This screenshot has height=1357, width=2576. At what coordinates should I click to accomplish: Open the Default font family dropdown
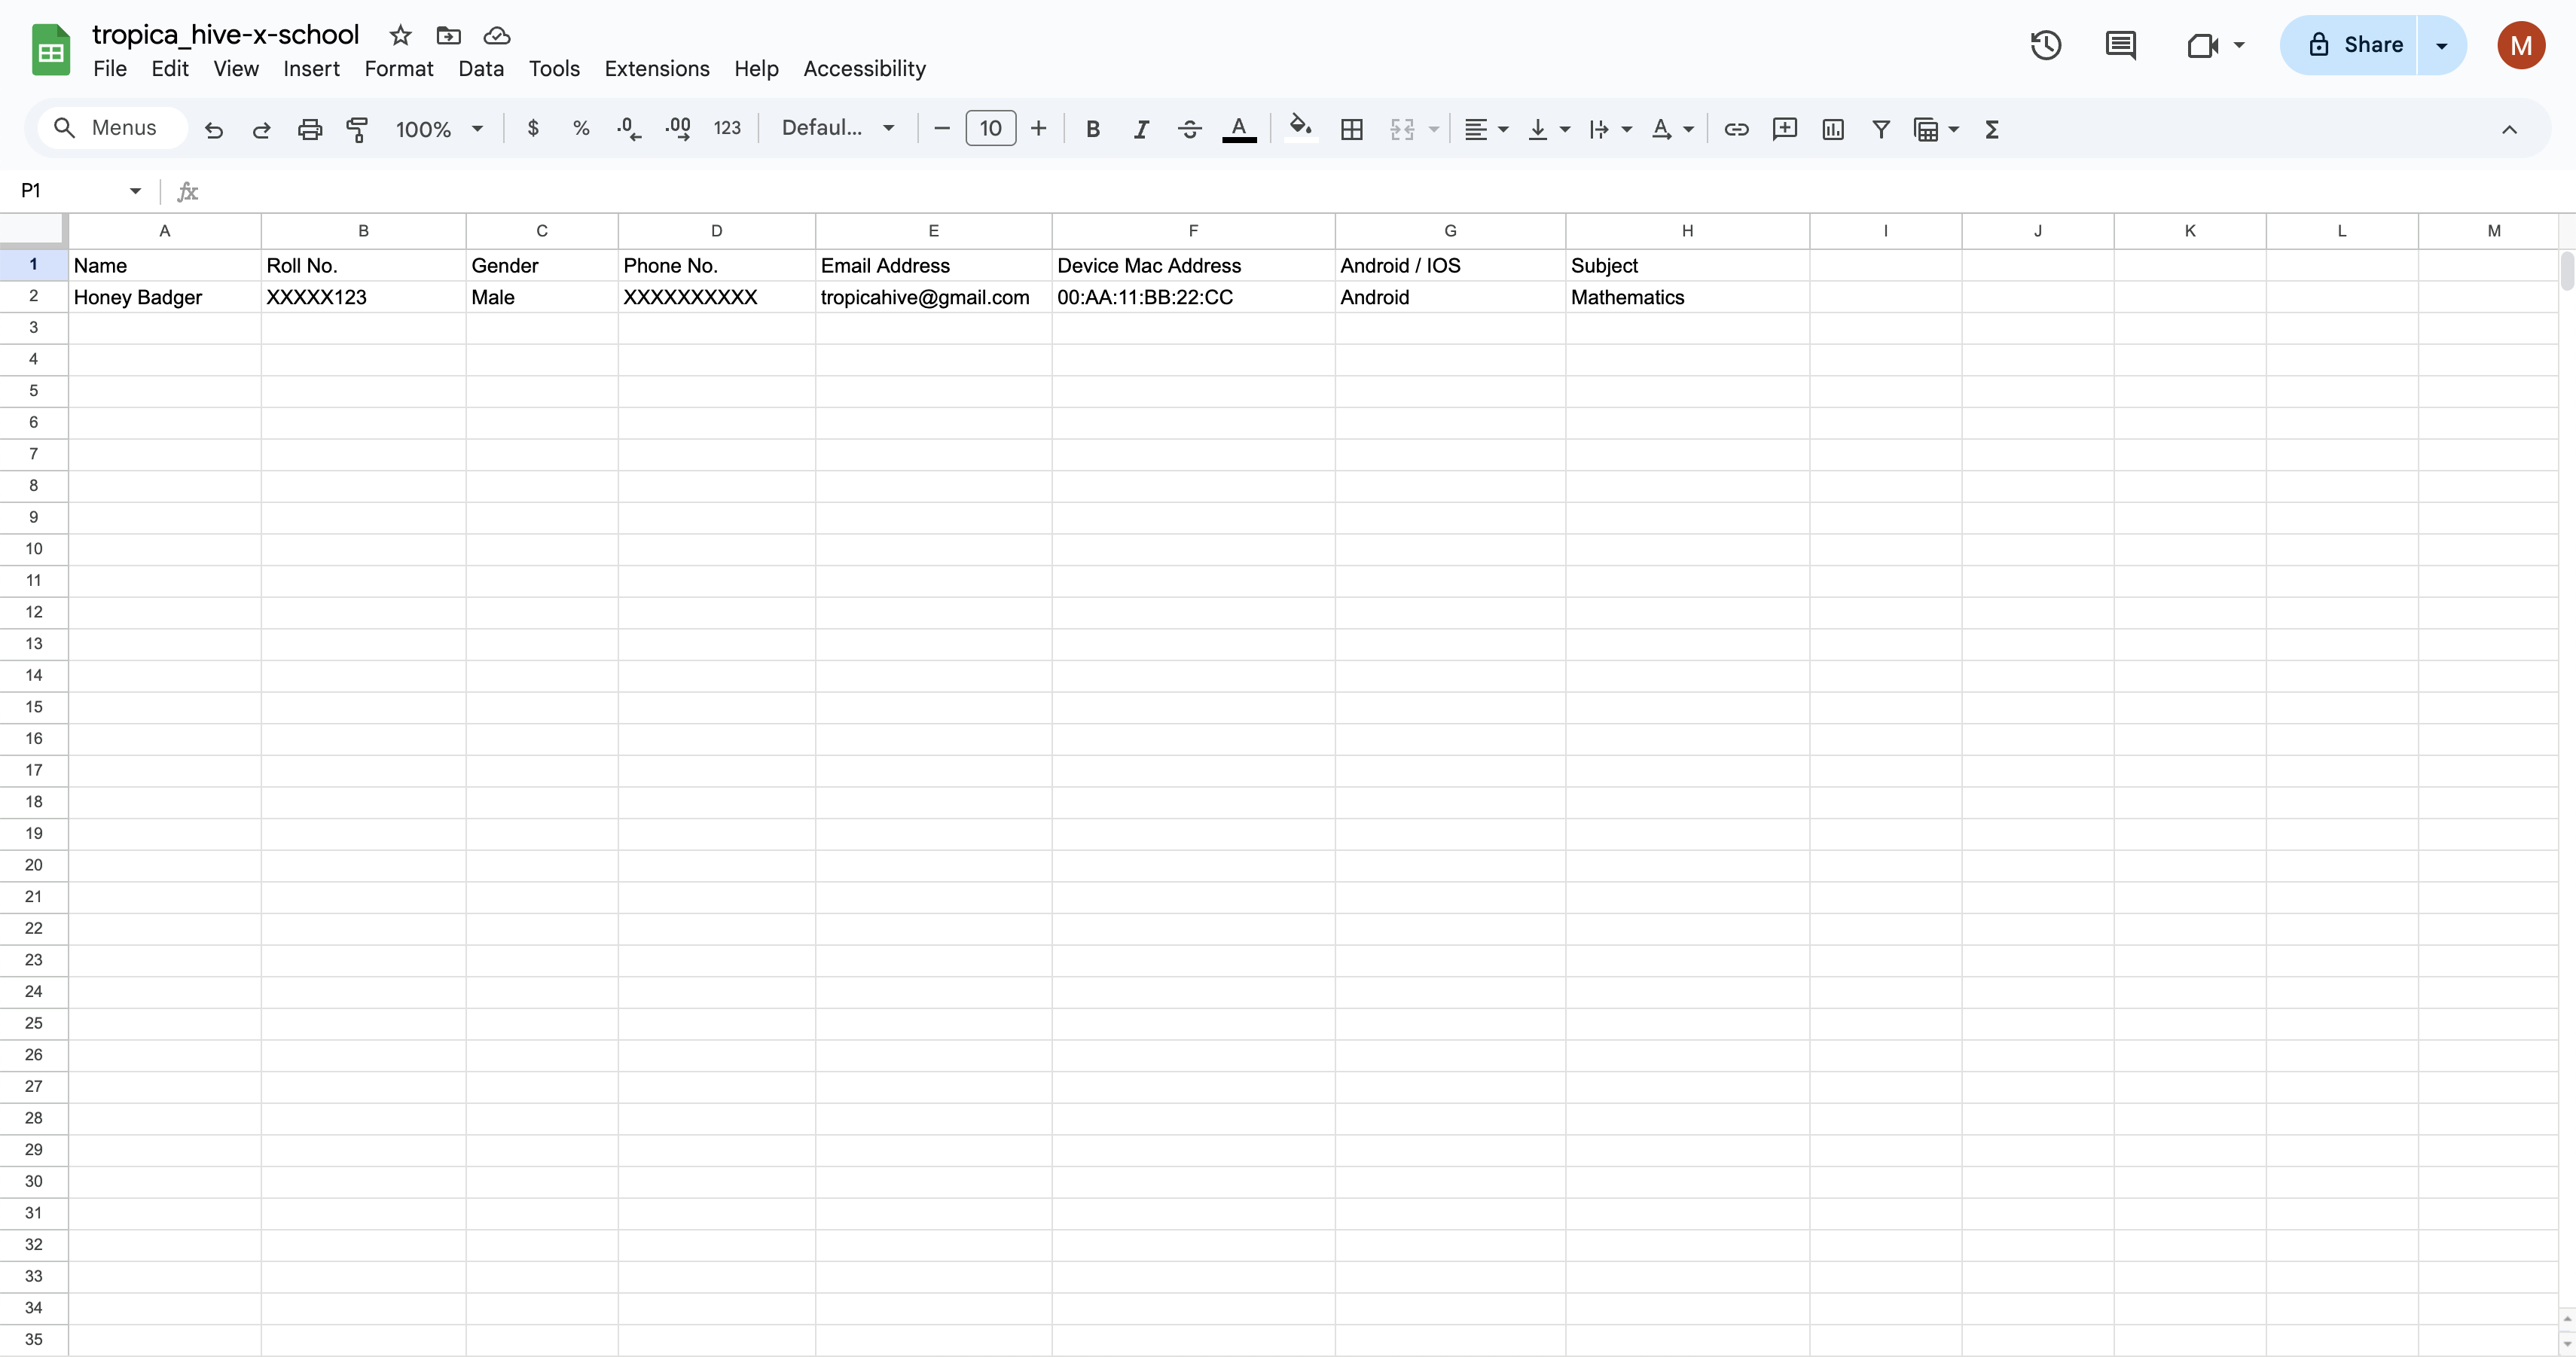(837, 128)
